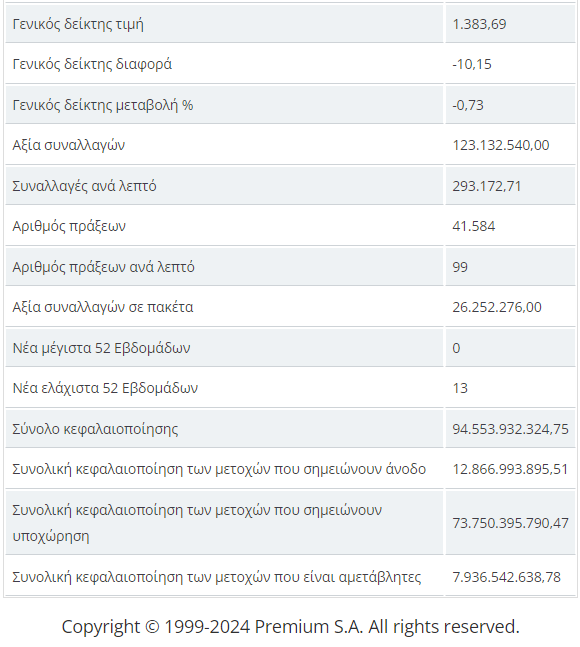580x647 pixels.
Task: Click the Αξία συναλλαγών label
Action: click(68, 145)
